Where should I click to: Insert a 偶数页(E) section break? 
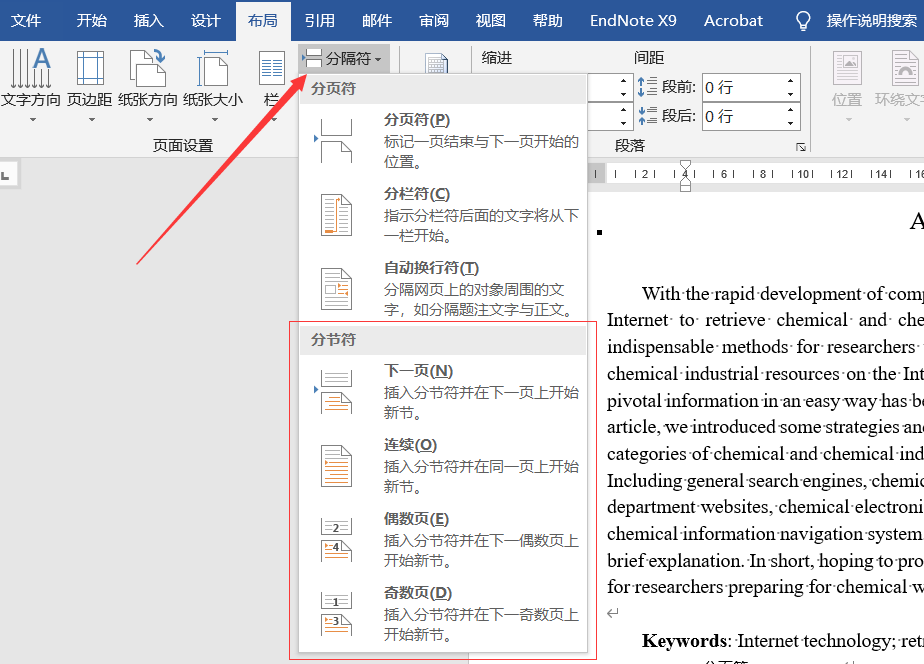443,540
